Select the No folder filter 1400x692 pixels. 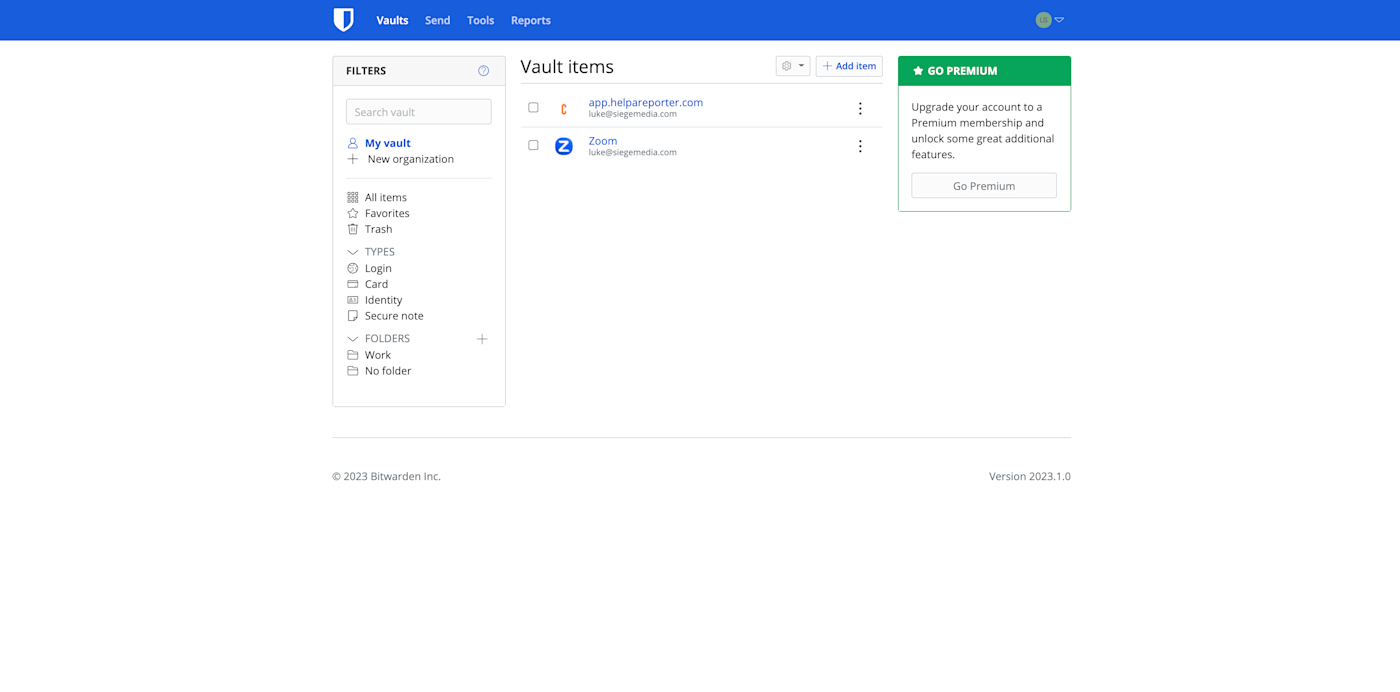coord(388,371)
